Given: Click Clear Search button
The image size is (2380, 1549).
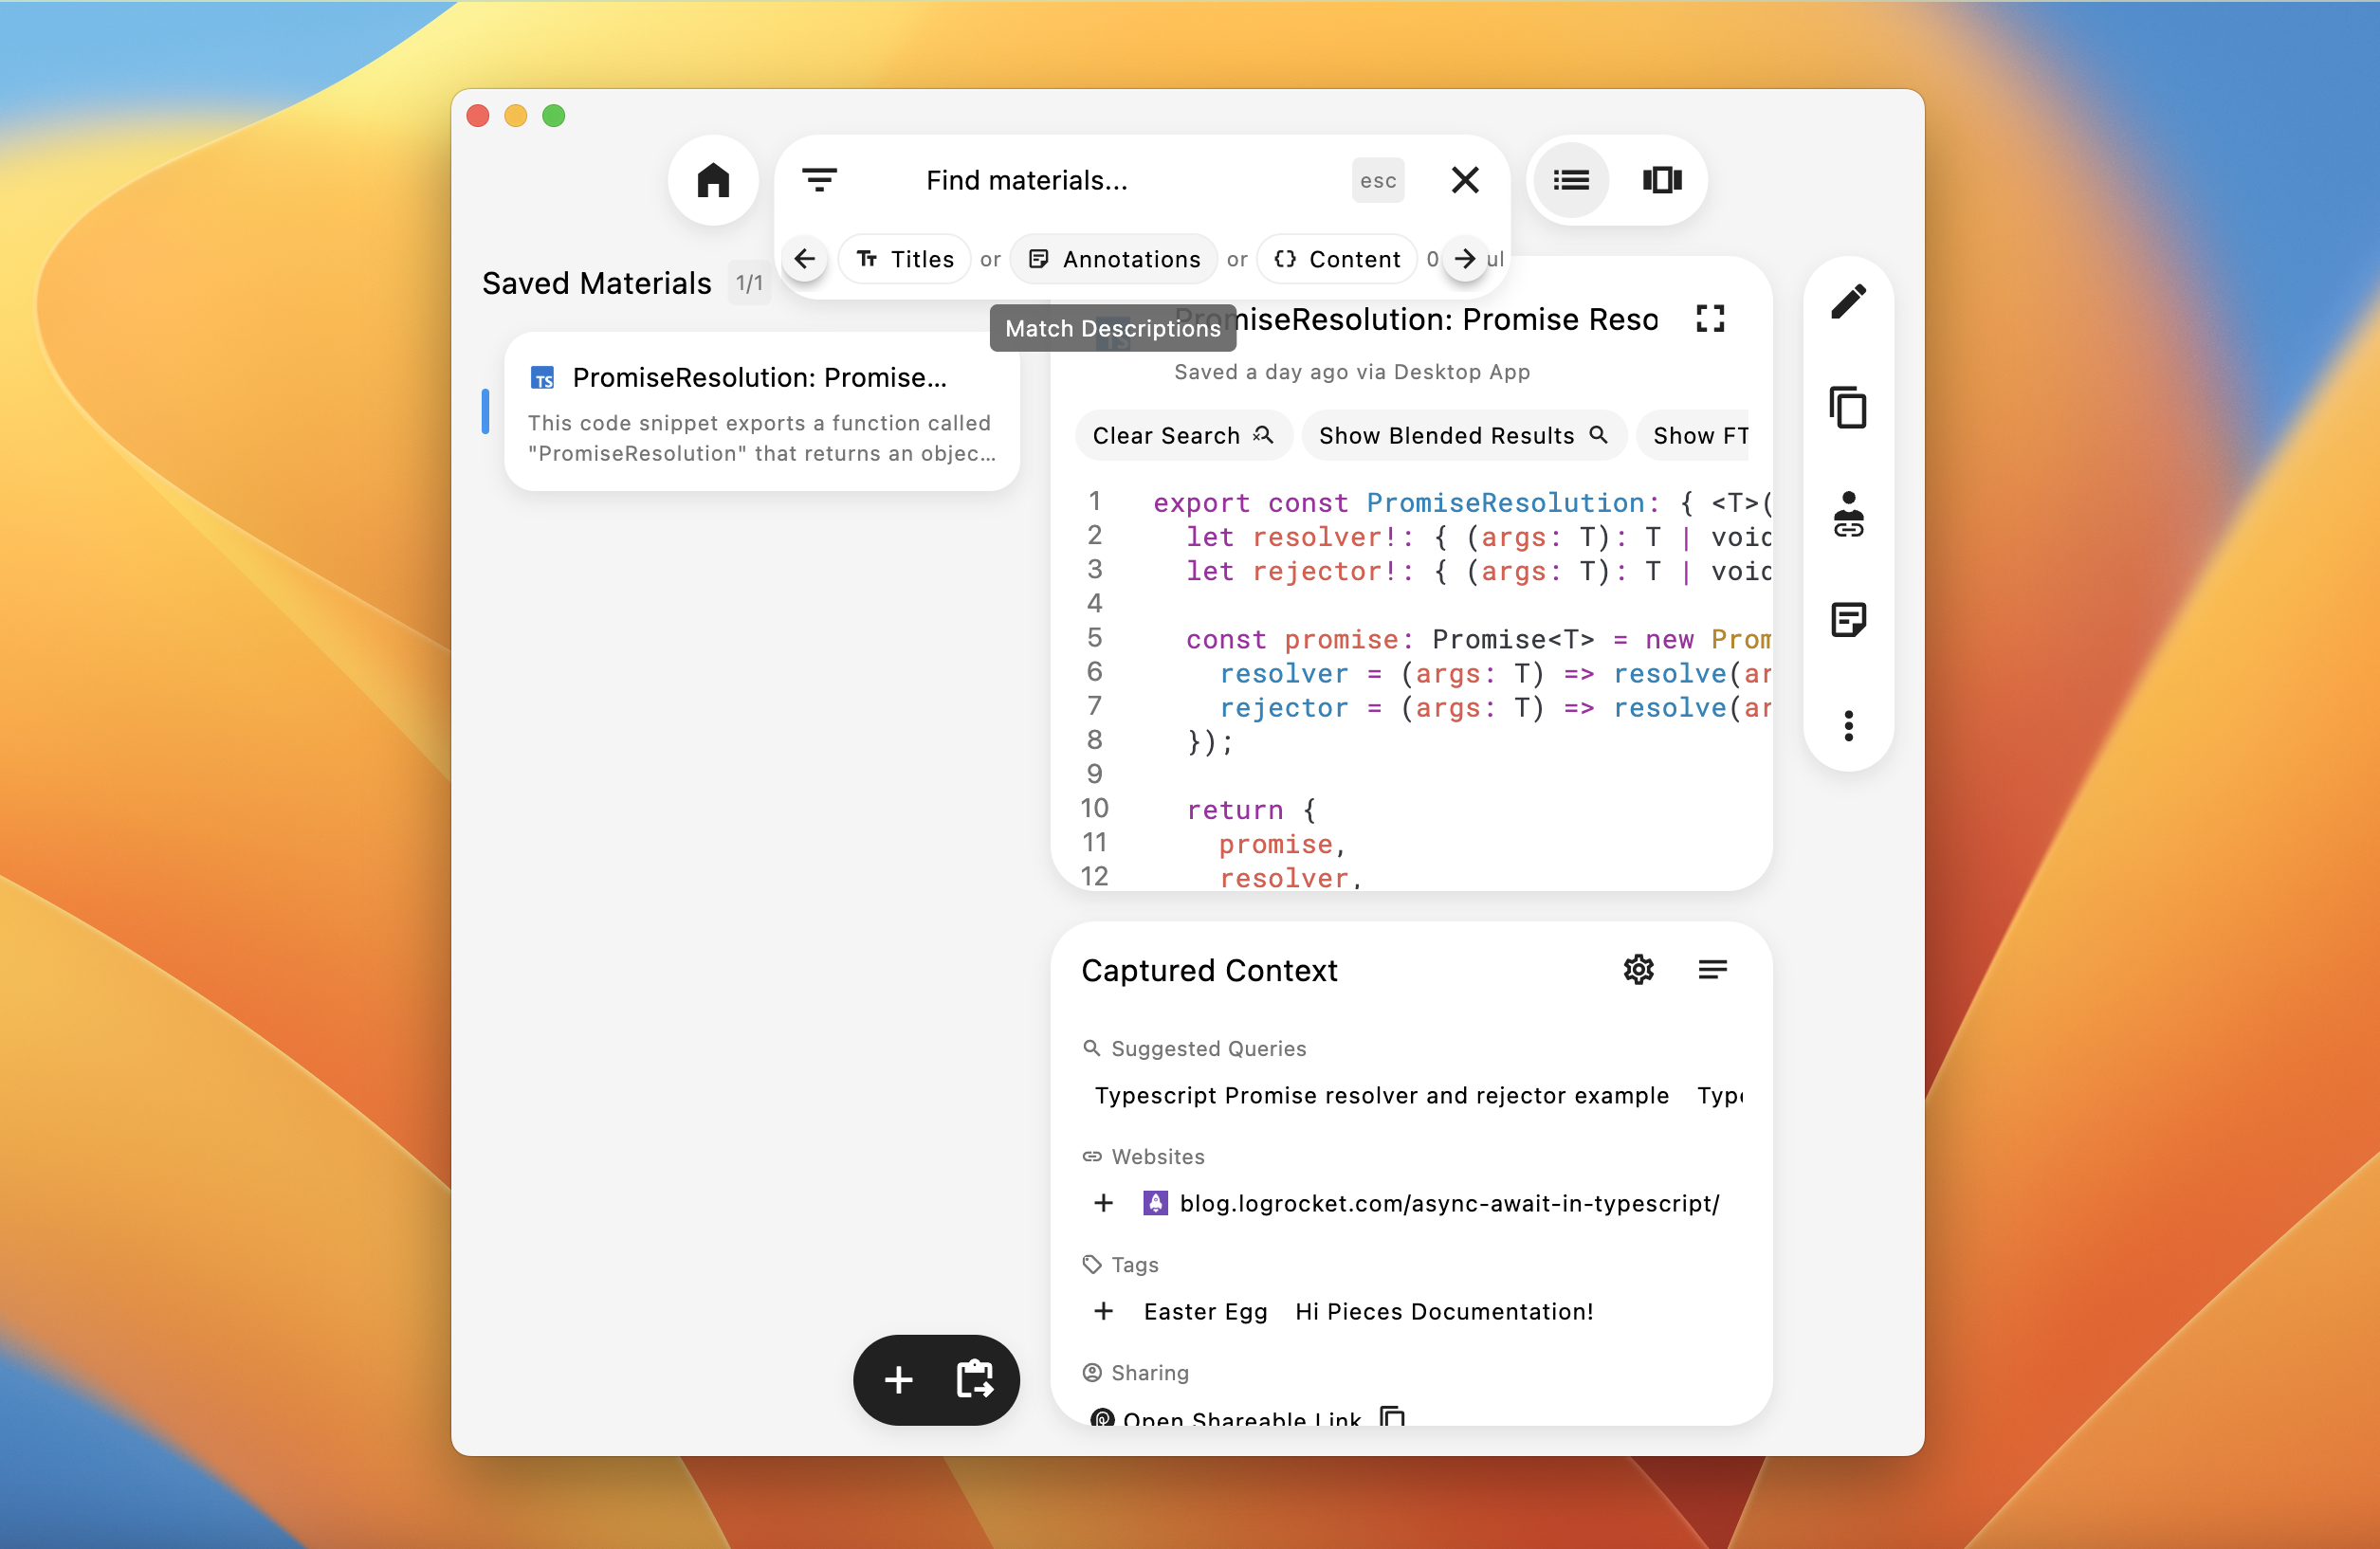Looking at the screenshot, I should click(x=1183, y=436).
